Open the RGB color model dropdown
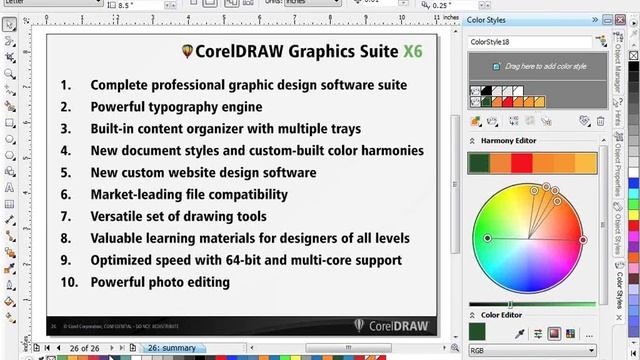The width and height of the screenshot is (640, 360). (x=532, y=351)
